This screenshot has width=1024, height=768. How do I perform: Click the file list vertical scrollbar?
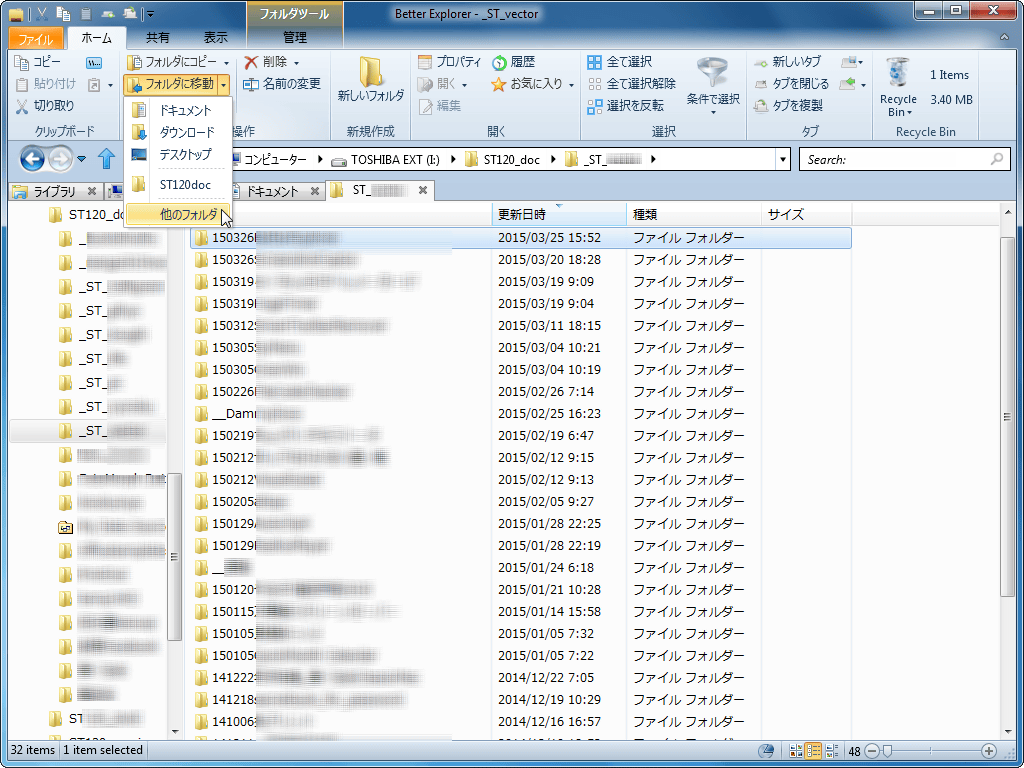(x=1007, y=418)
